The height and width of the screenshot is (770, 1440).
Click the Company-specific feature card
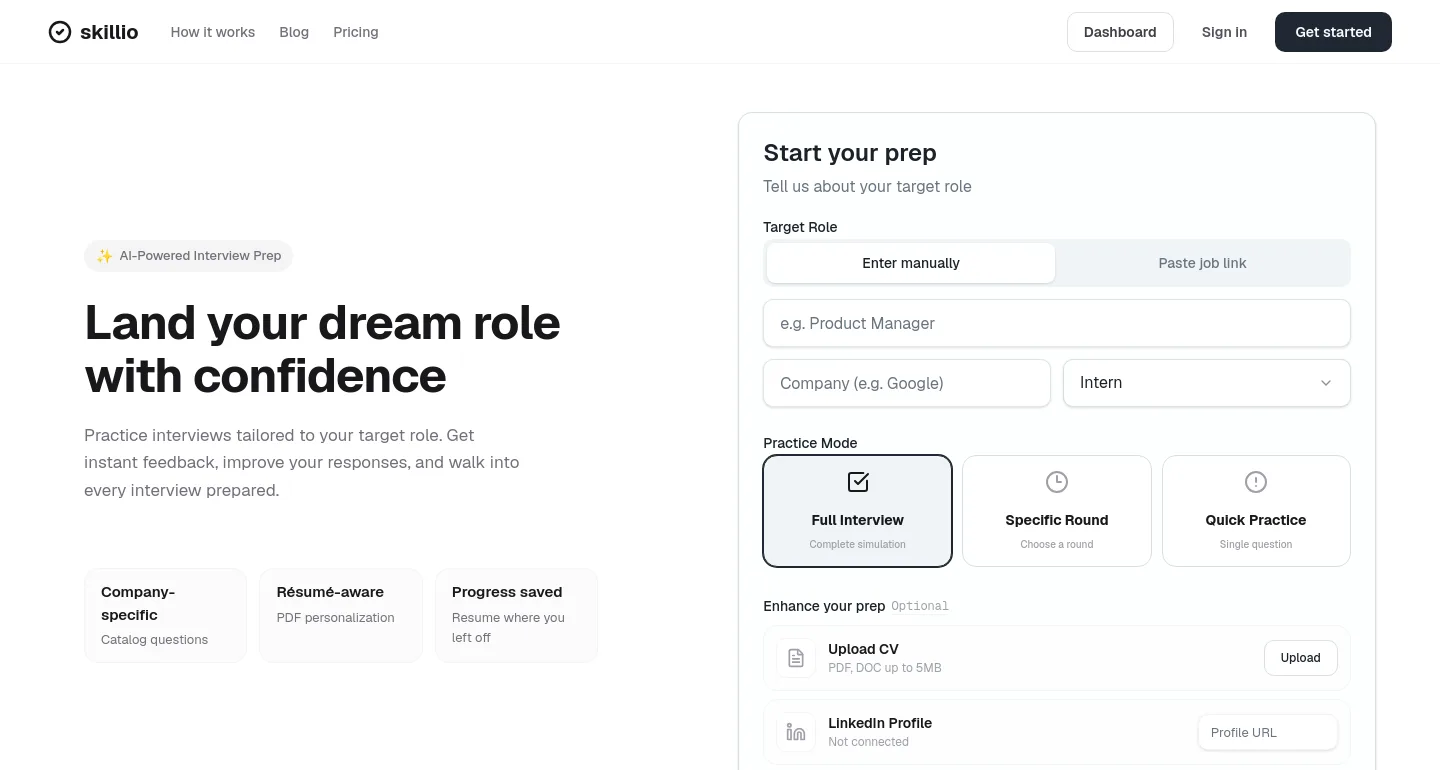tap(165, 615)
